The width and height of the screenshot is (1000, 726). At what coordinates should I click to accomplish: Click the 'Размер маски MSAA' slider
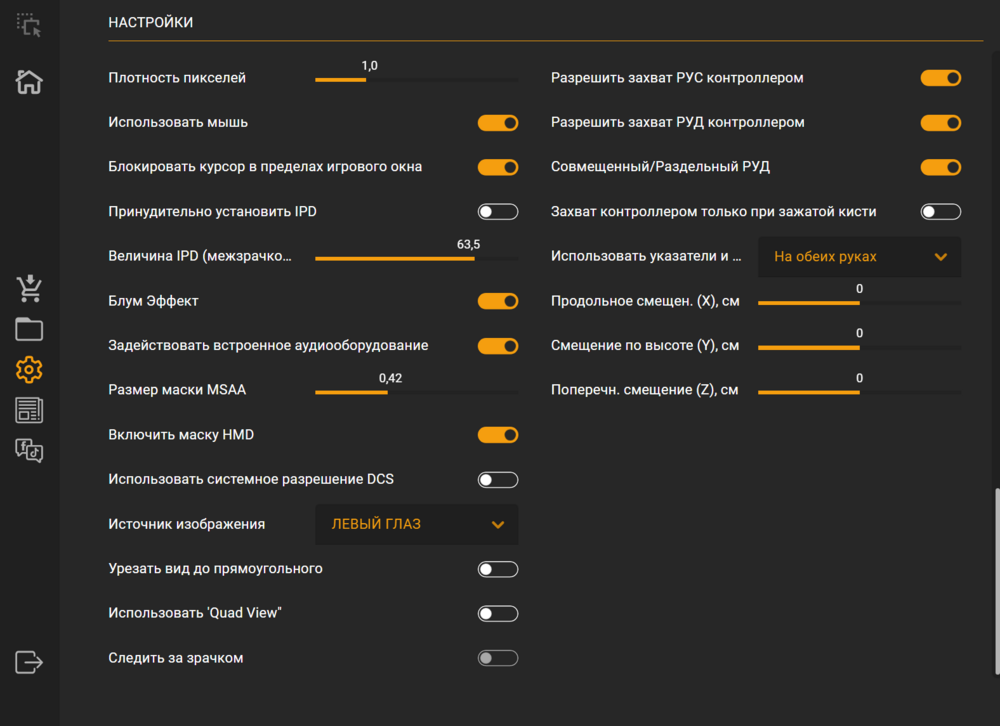416,392
